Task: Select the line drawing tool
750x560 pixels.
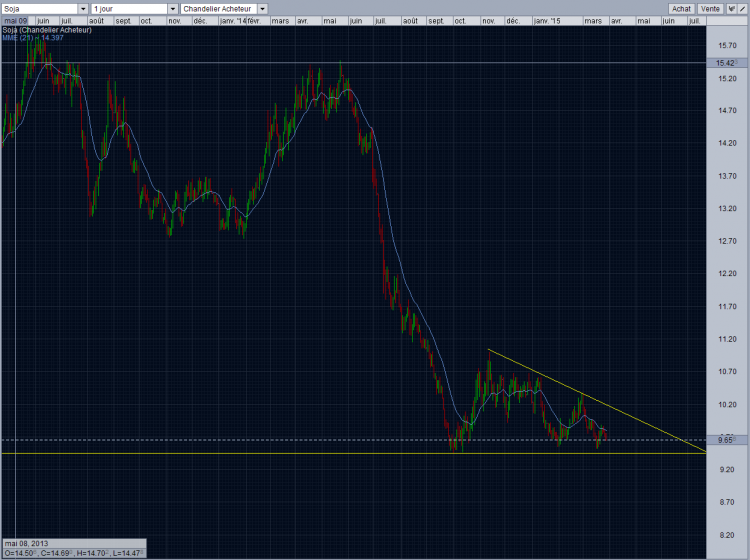Action: coord(743,9)
